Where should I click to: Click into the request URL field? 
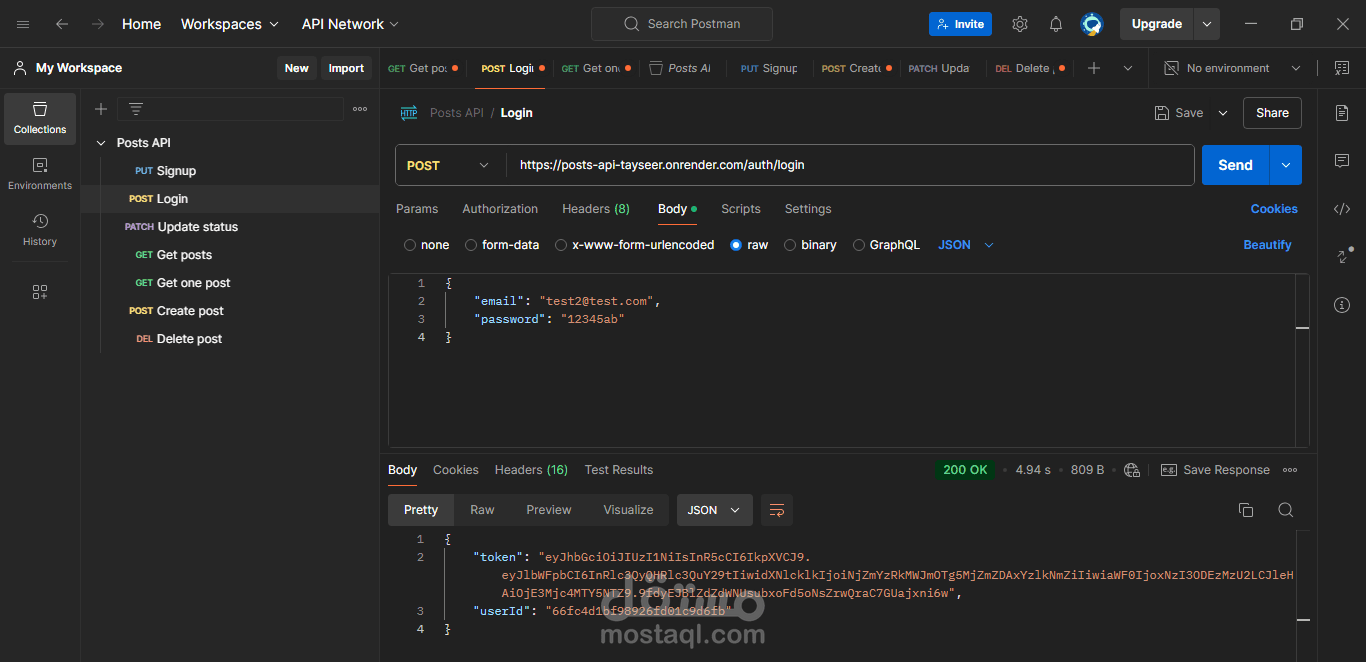tap(850, 165)
